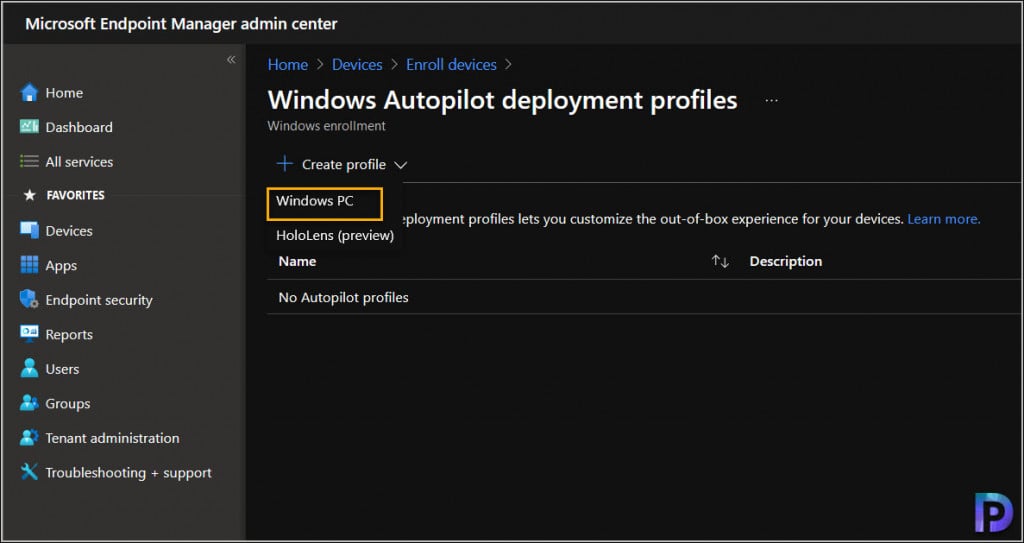Click the Groups people icon
Viewport: 1024px width, 543px height.
tap(29, 403)
